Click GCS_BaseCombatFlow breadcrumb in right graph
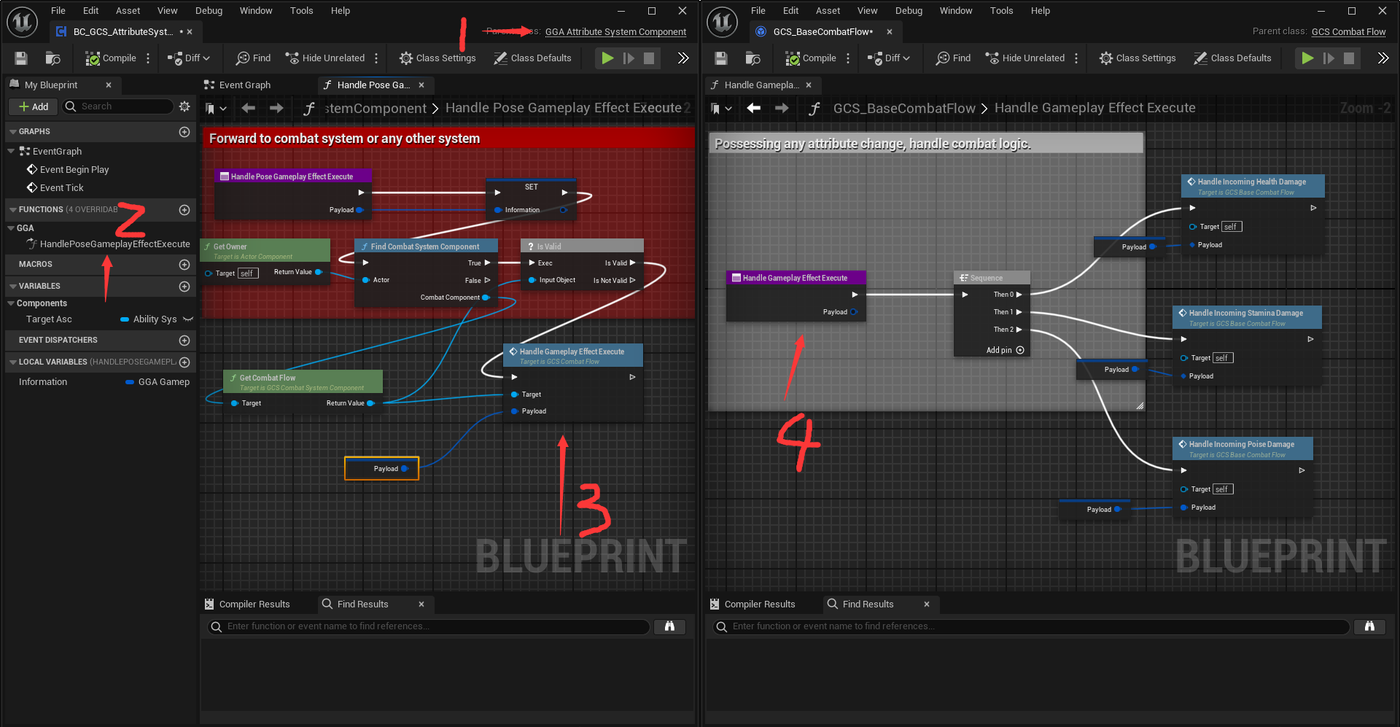Screen dimensions: 1400x727 click(904, 108)
